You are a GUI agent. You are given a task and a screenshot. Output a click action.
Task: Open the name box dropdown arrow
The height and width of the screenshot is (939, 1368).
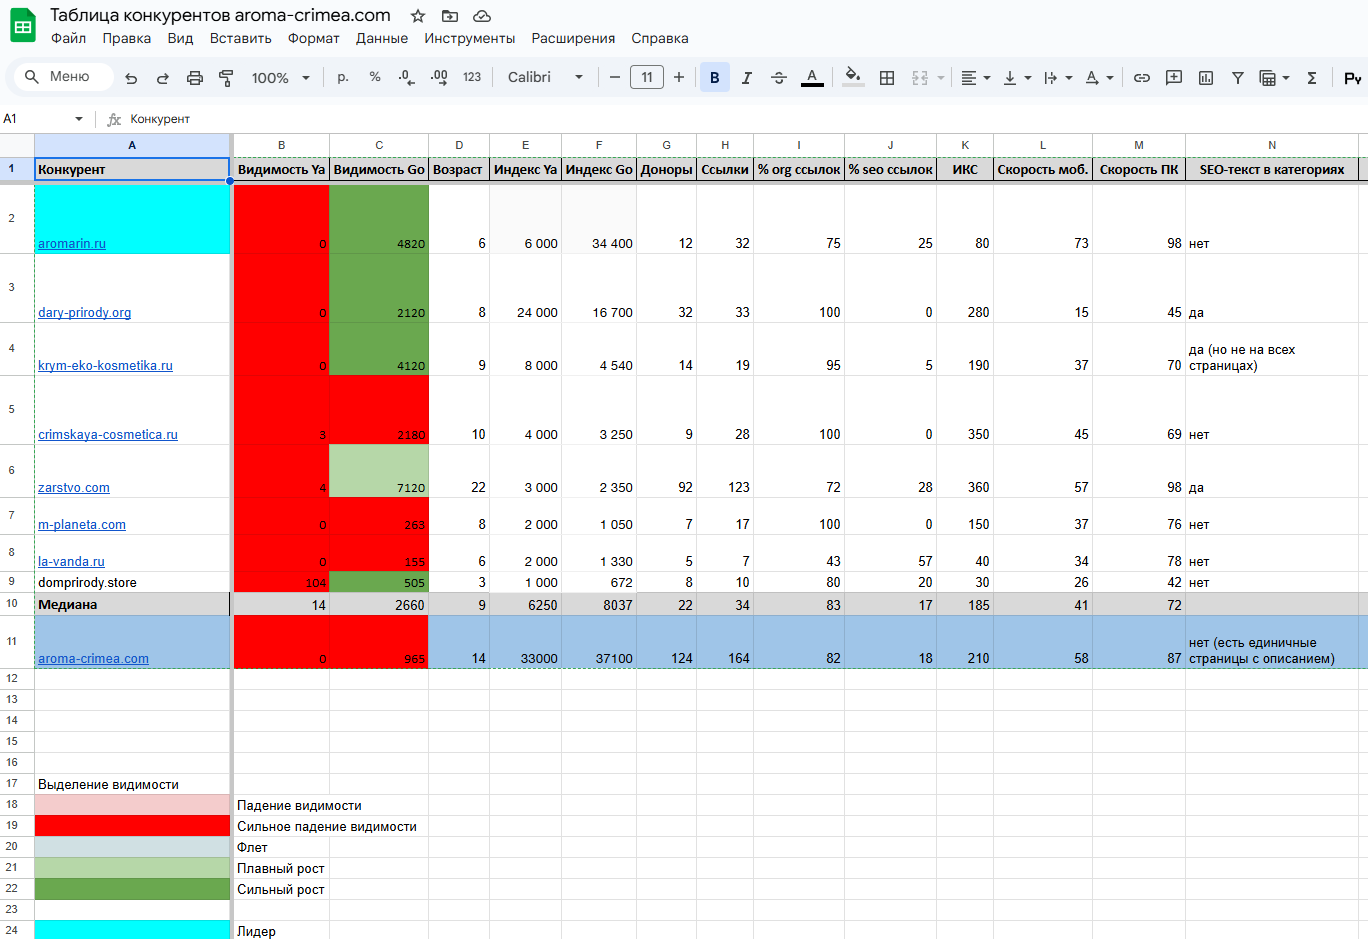[79, 119]
